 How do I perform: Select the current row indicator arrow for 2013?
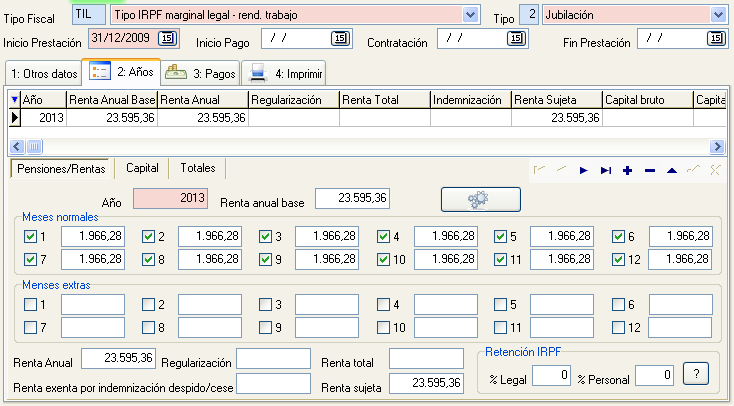(x=15, y=118)
